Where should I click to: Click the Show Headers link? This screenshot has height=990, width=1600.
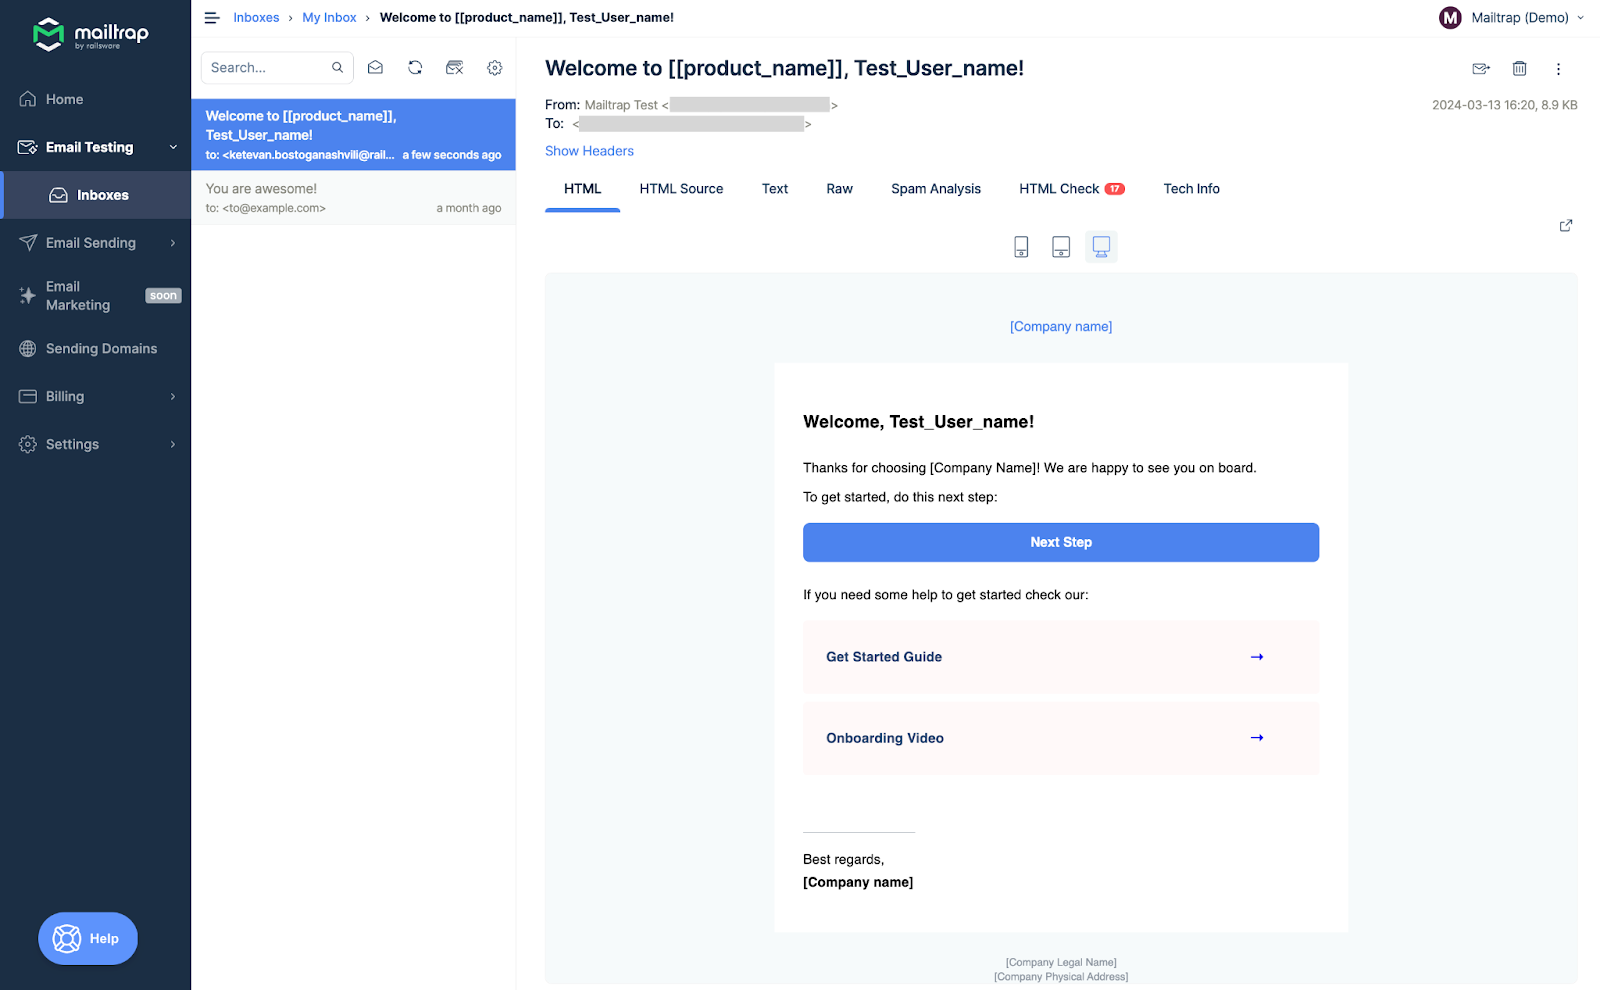point(589,150)
